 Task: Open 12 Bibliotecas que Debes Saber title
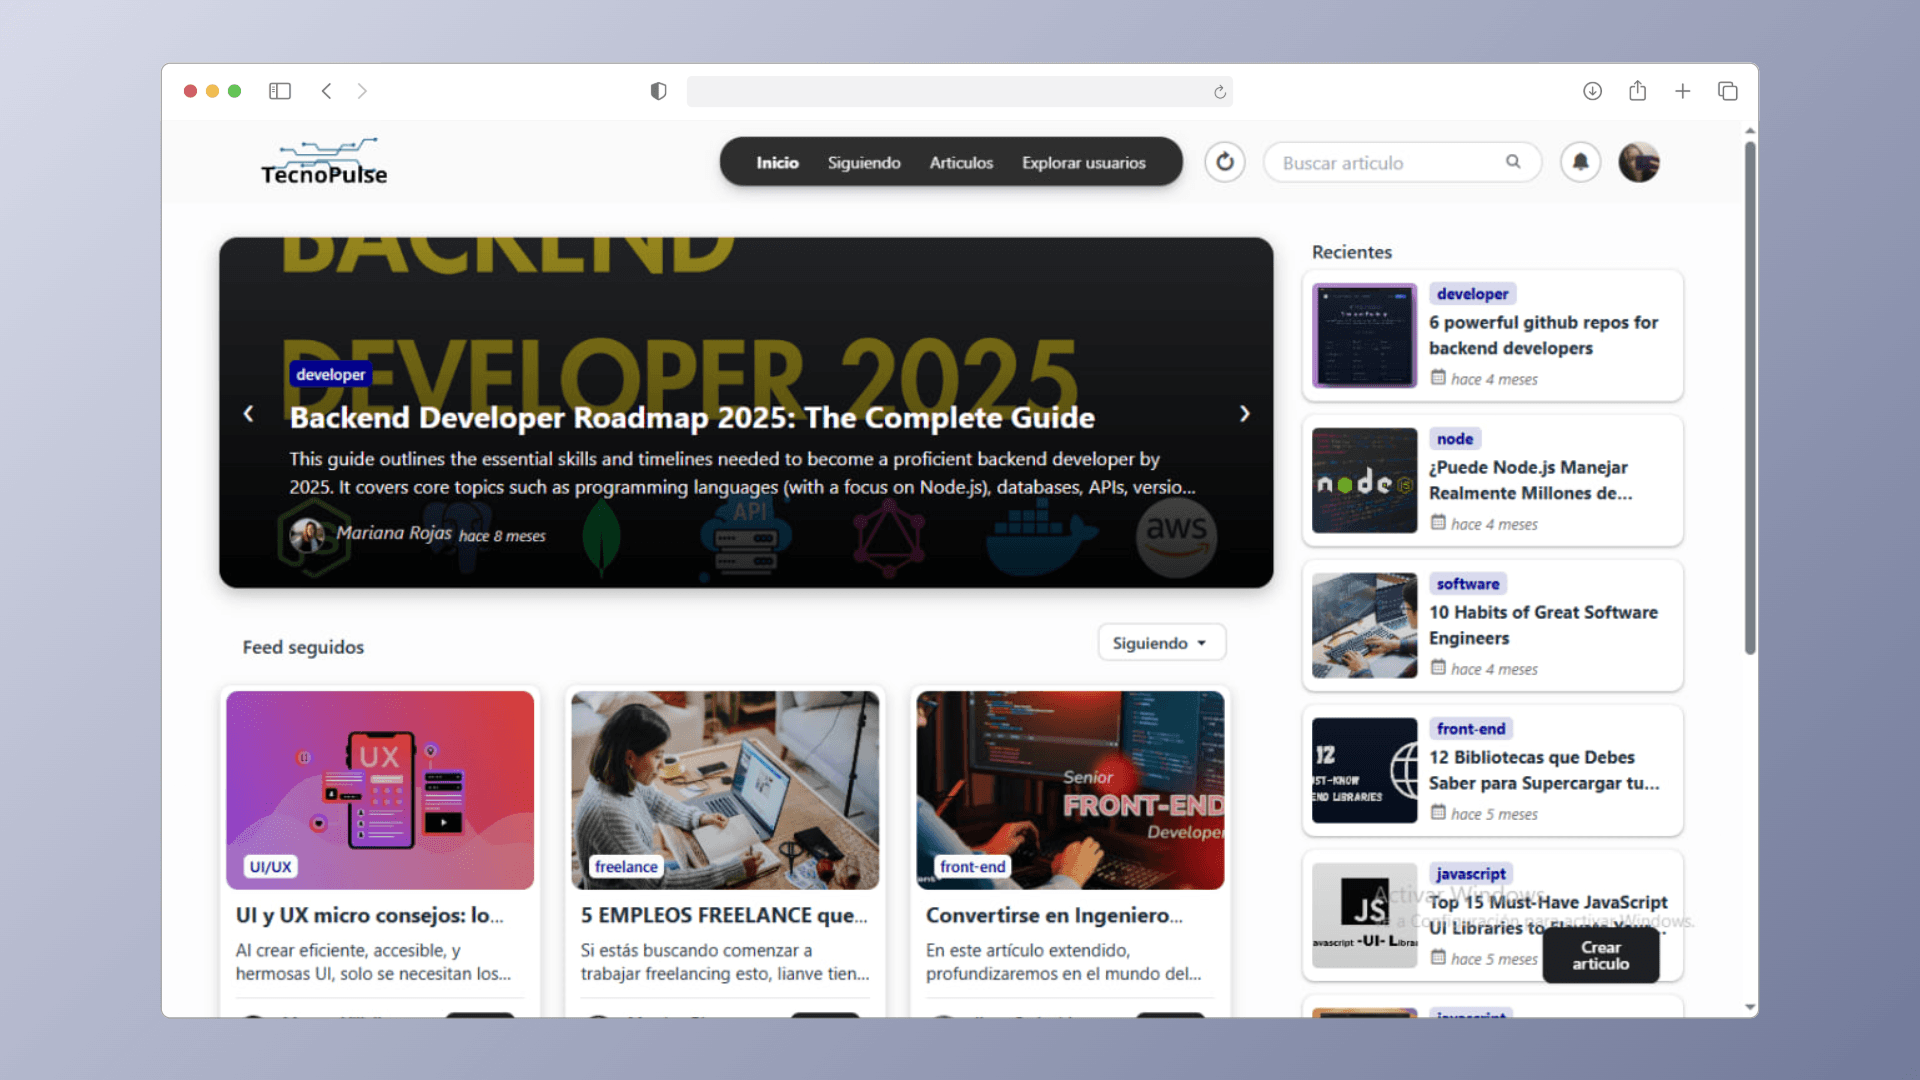[1544, 770]
